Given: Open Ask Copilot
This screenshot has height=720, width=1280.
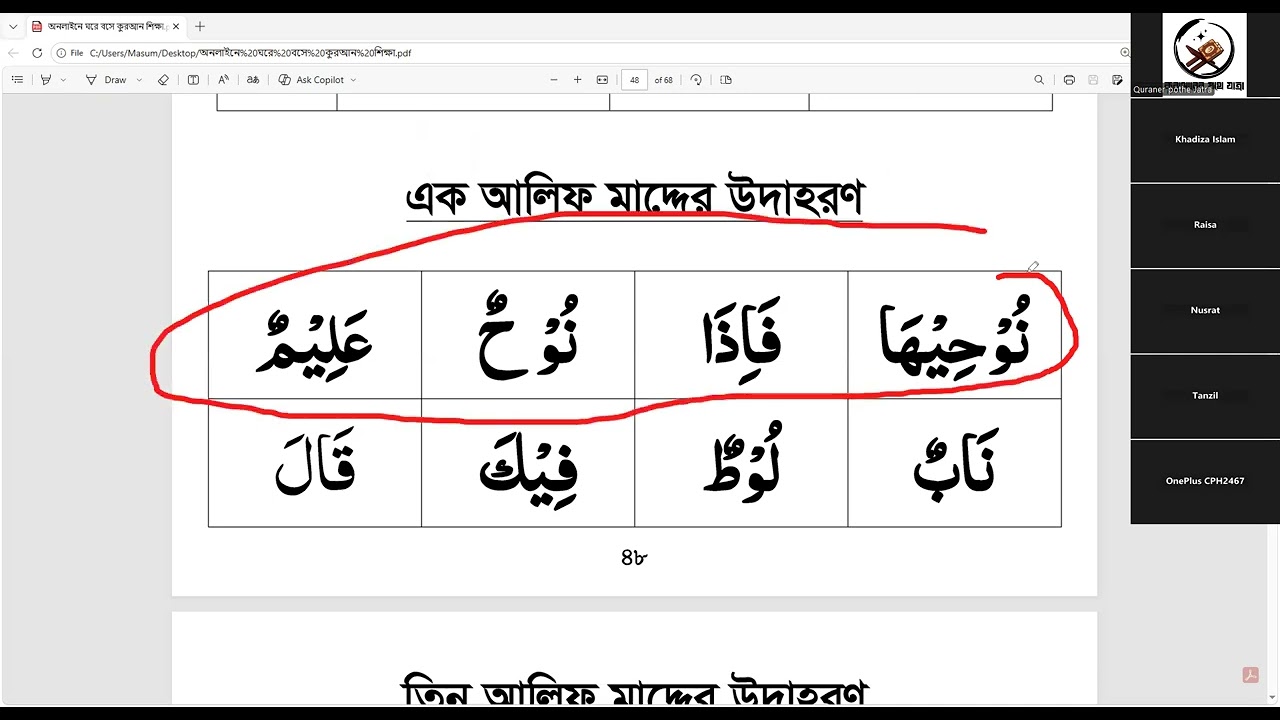Looking at the screenshot, I should 311,80.
